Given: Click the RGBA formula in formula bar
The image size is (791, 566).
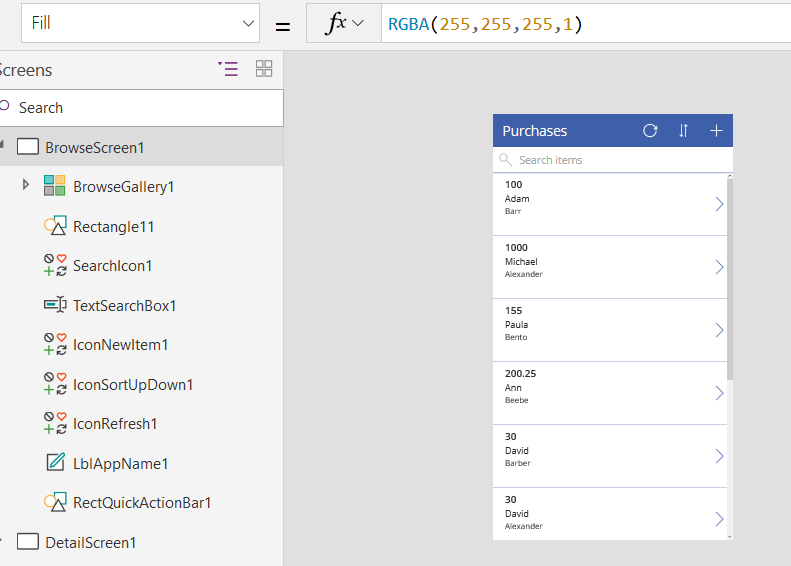Looking at the screenshot, I should [485, 23].
